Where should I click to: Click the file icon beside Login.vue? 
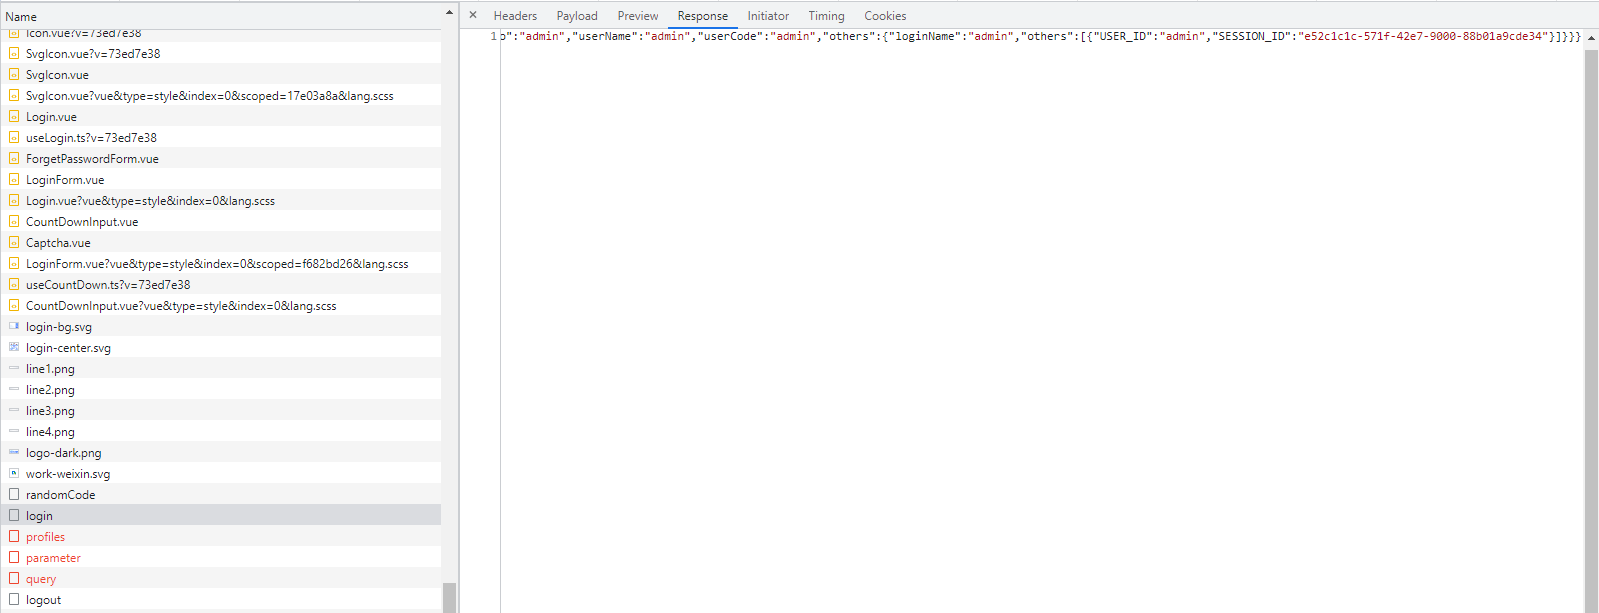[x=14, y=117]
